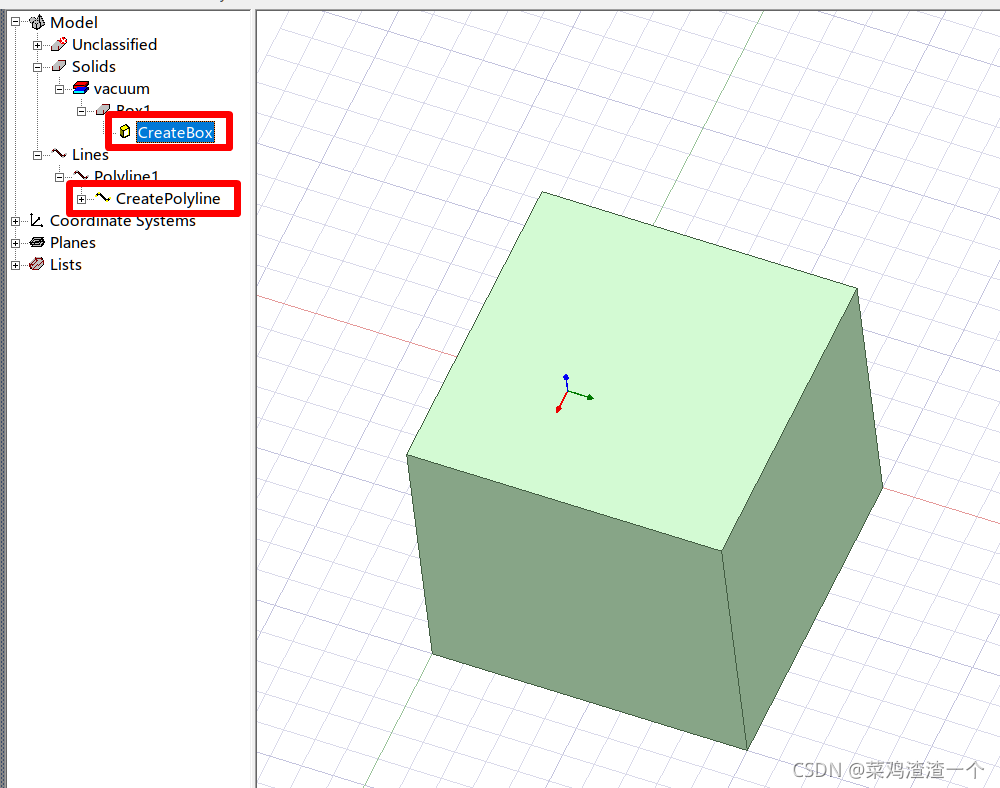Select the Planes label
This screenshot has height=788, width=1000.
(73, 243)
